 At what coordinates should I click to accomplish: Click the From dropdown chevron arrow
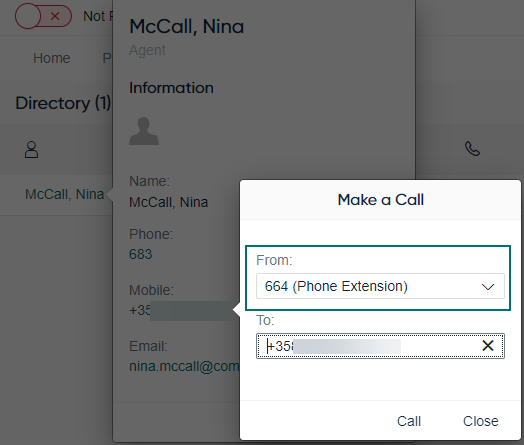(x=488, y=287)
